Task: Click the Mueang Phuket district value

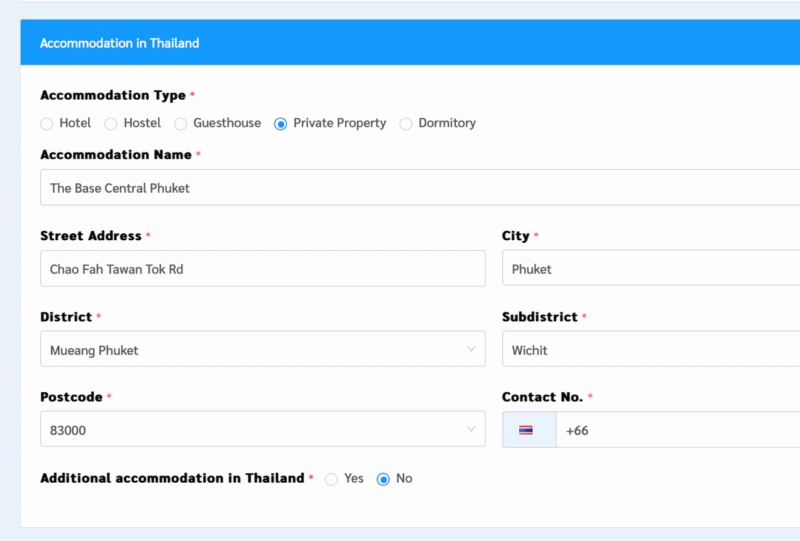Action: coord(95,350)
